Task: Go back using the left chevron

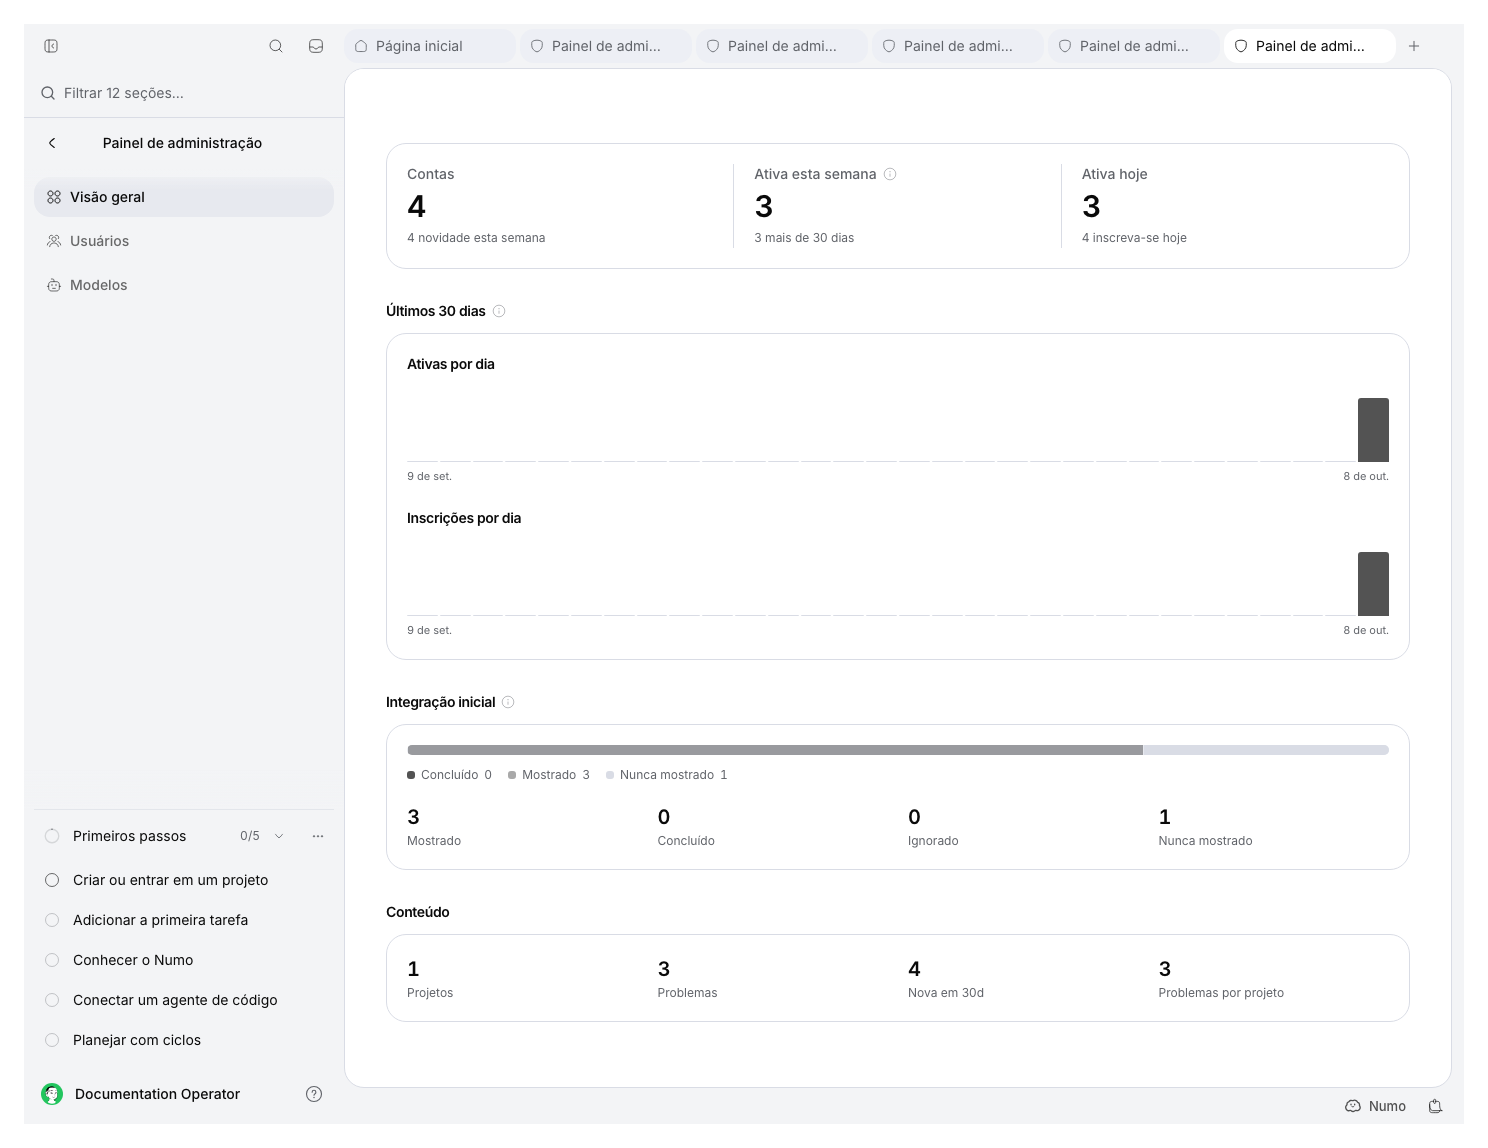Action: (x=52, y=143)
